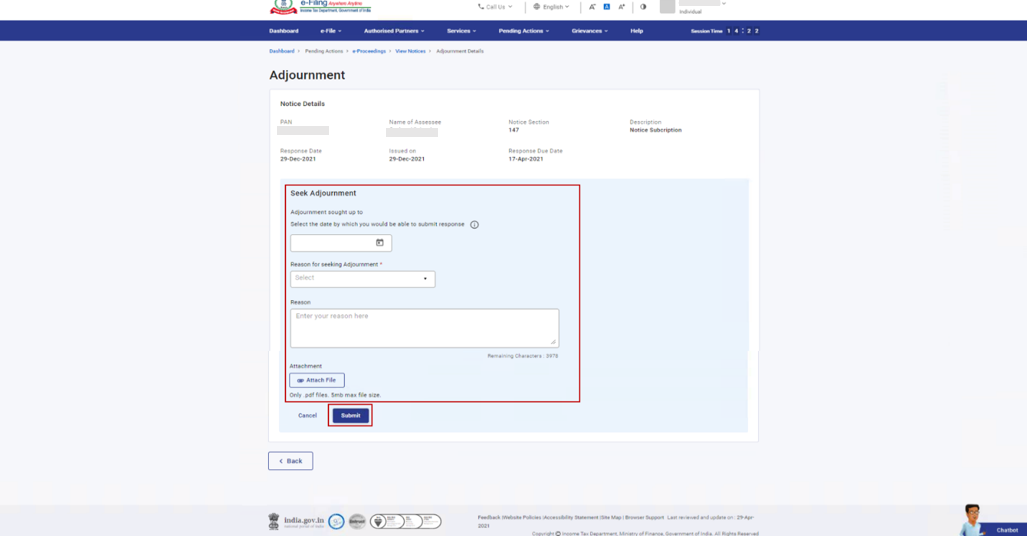Click the Submit button
The image size is (1030, 541).
tap(351, 416)
